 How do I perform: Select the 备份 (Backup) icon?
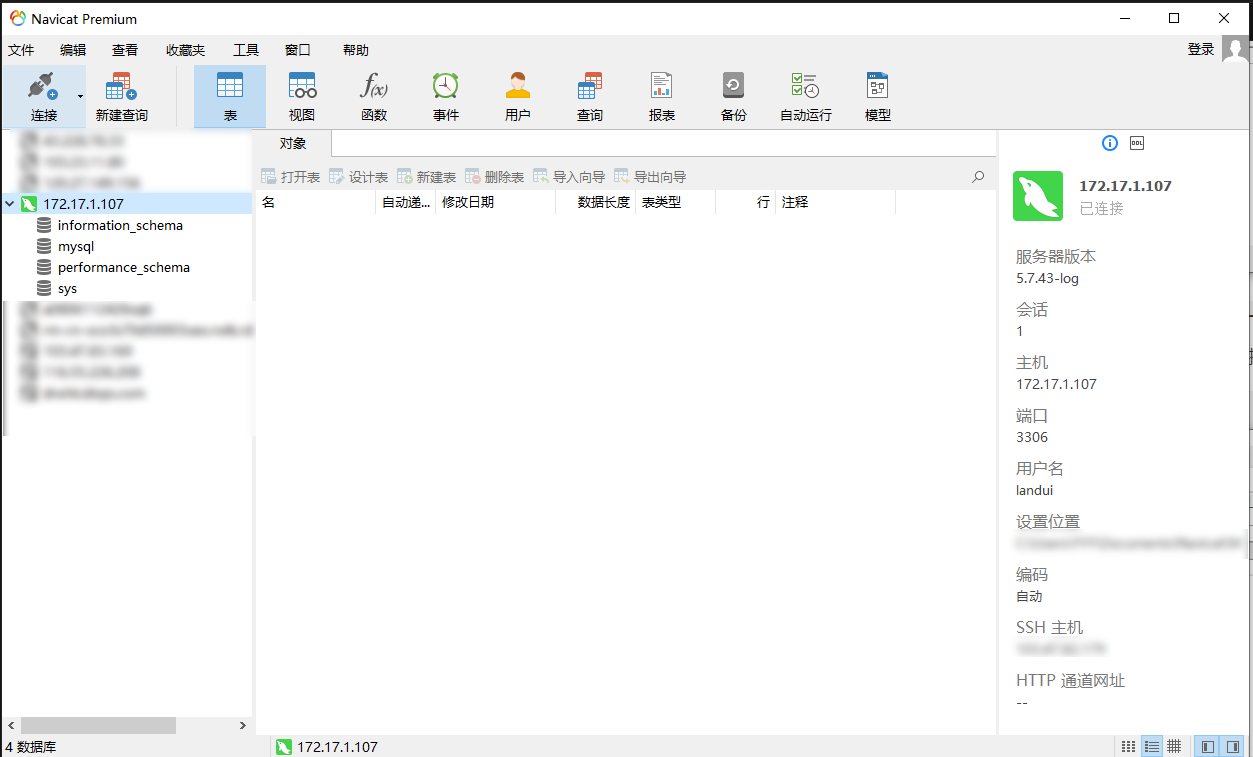(x=733, y=95)
